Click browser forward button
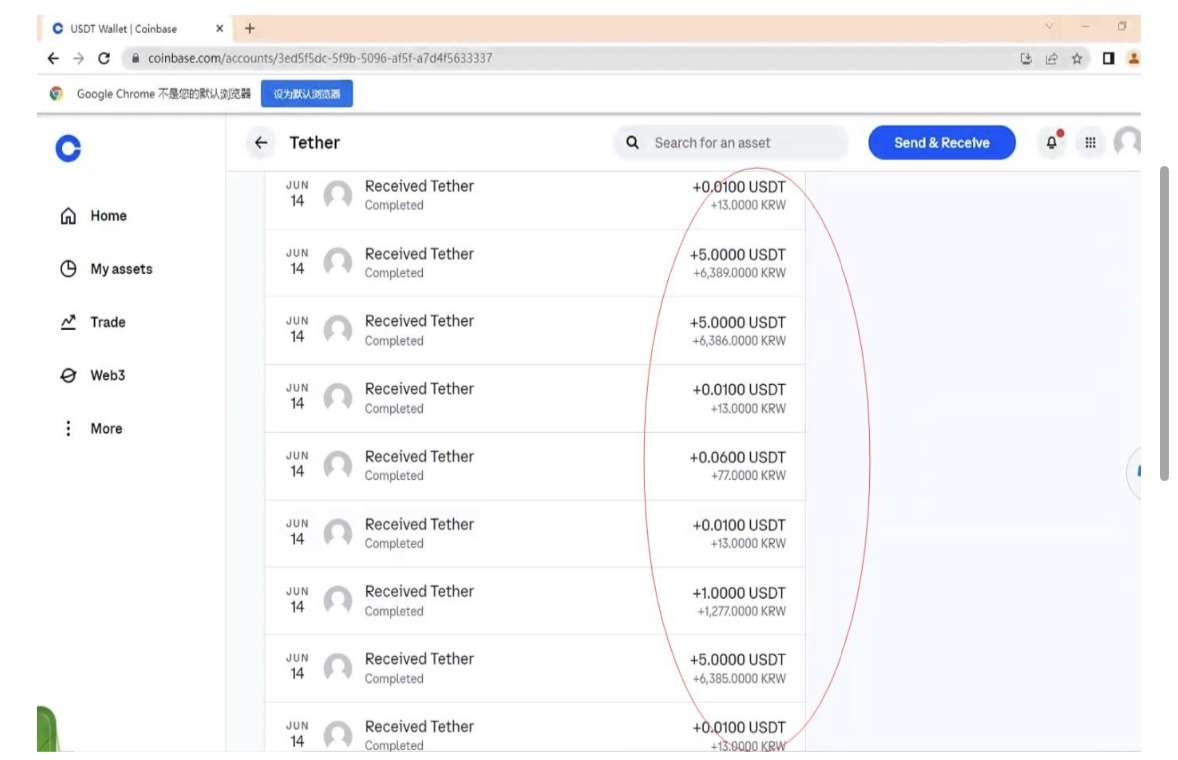1178x760 pixels. (x=78, y=58)
